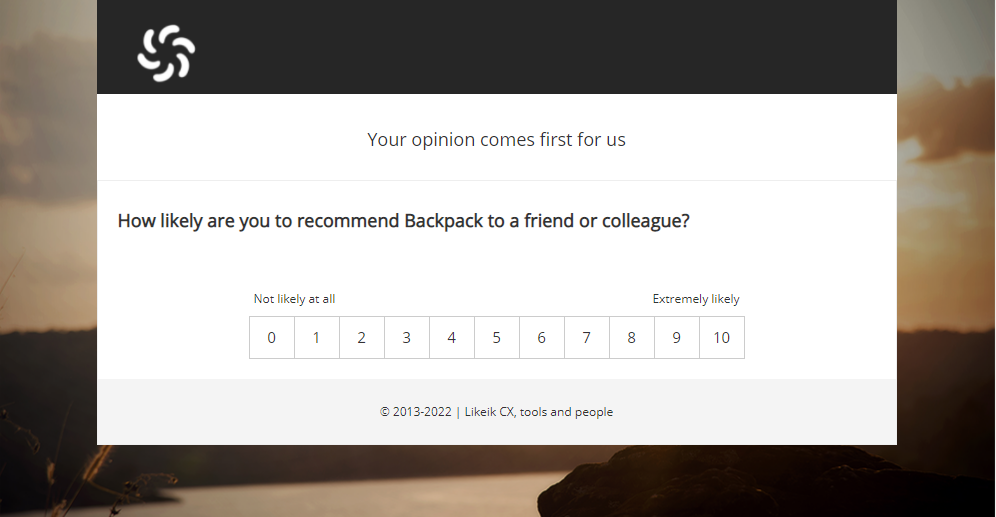Image resolution: width=996 pixels, height=517 pixels.
Task: Click the gray footer area of survey
Action: point(497,412)
